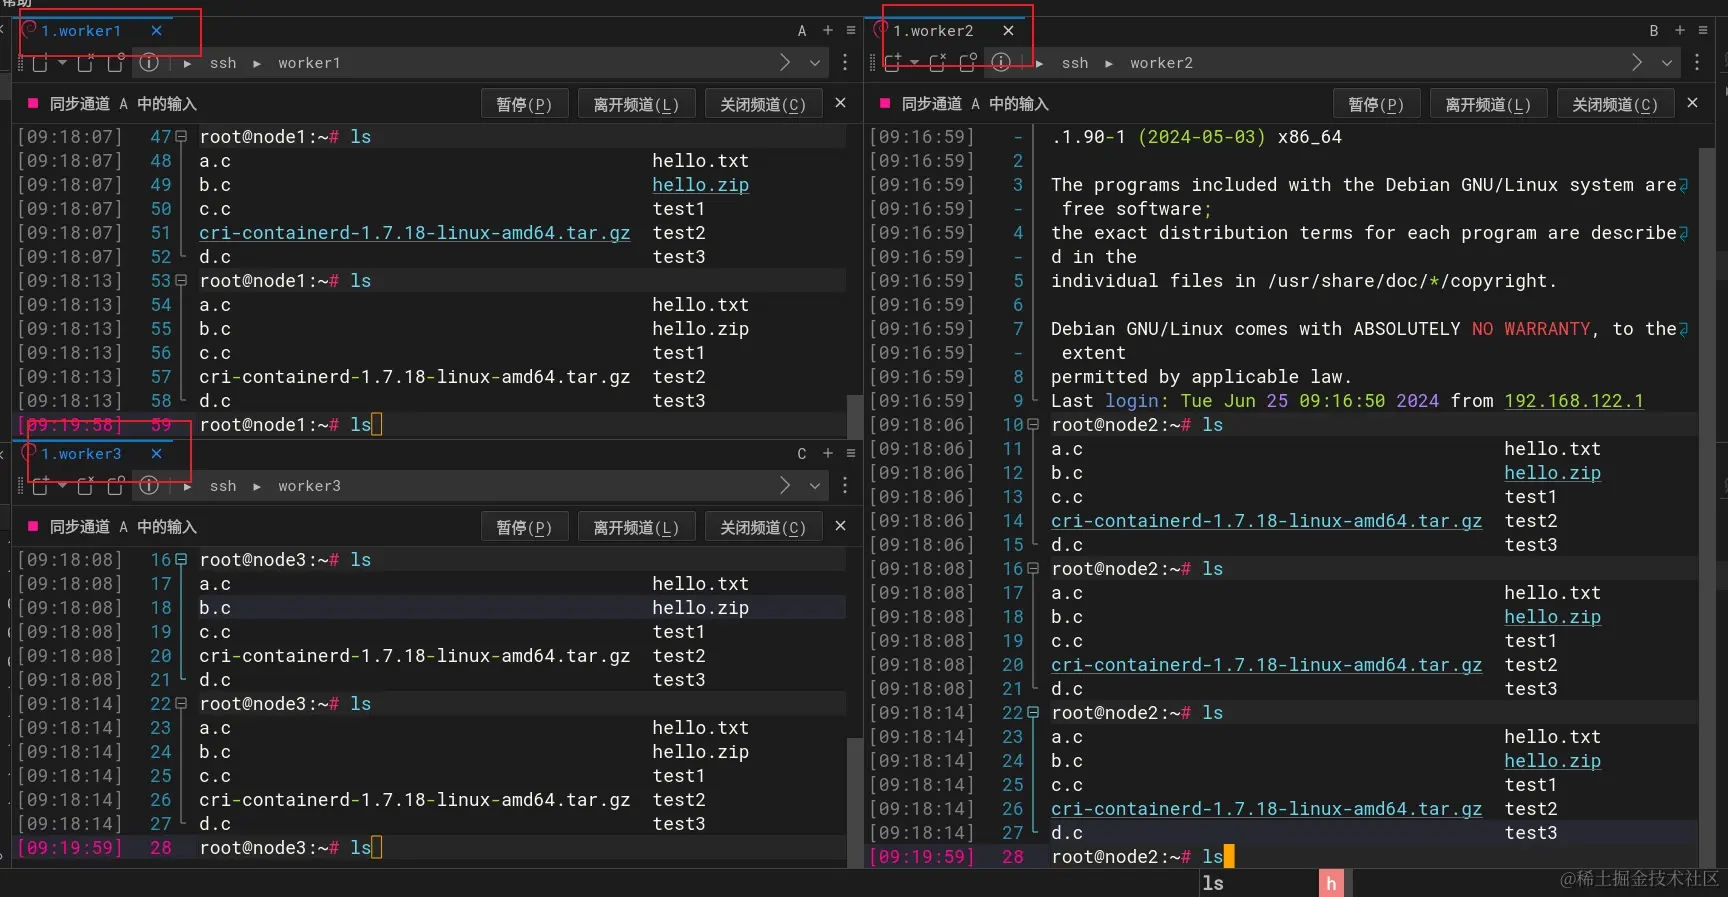Screen dimensions: 1728x897
Task: Open hamburger menu of pane group B
Action: 1703,31
